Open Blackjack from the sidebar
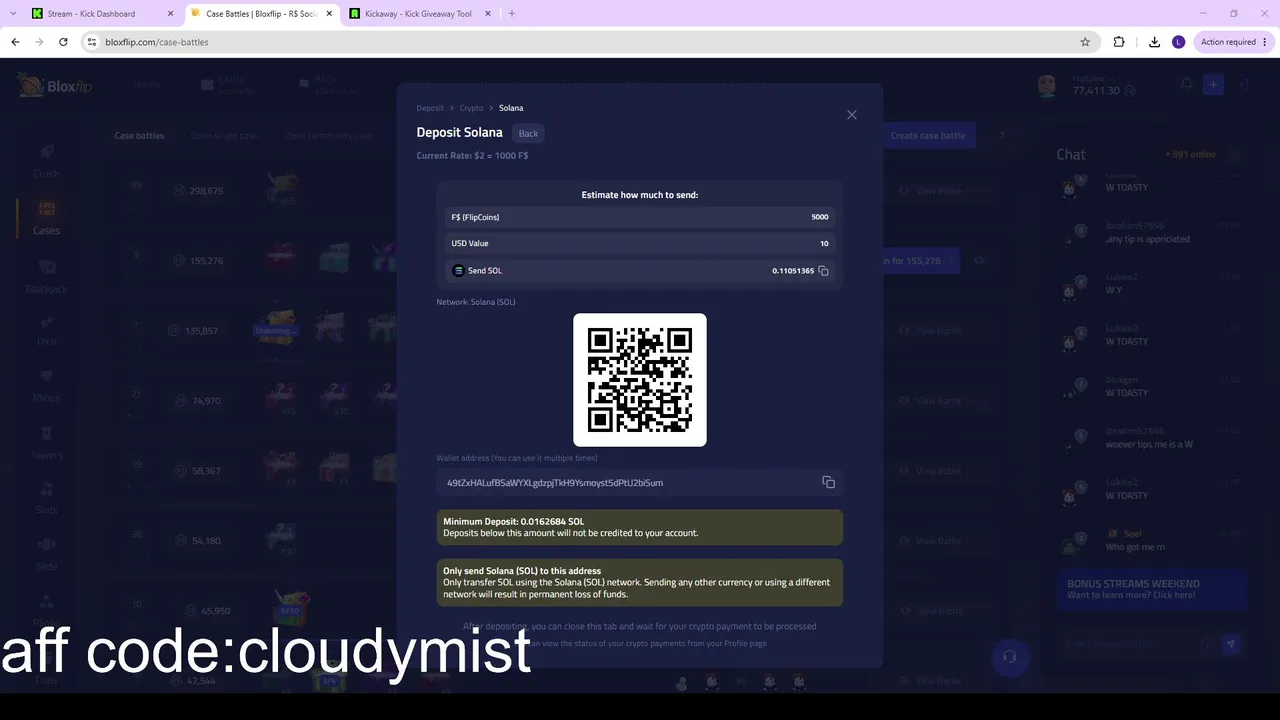The width and height of the screenshot is (1280, 720). [x=46, y=276]
